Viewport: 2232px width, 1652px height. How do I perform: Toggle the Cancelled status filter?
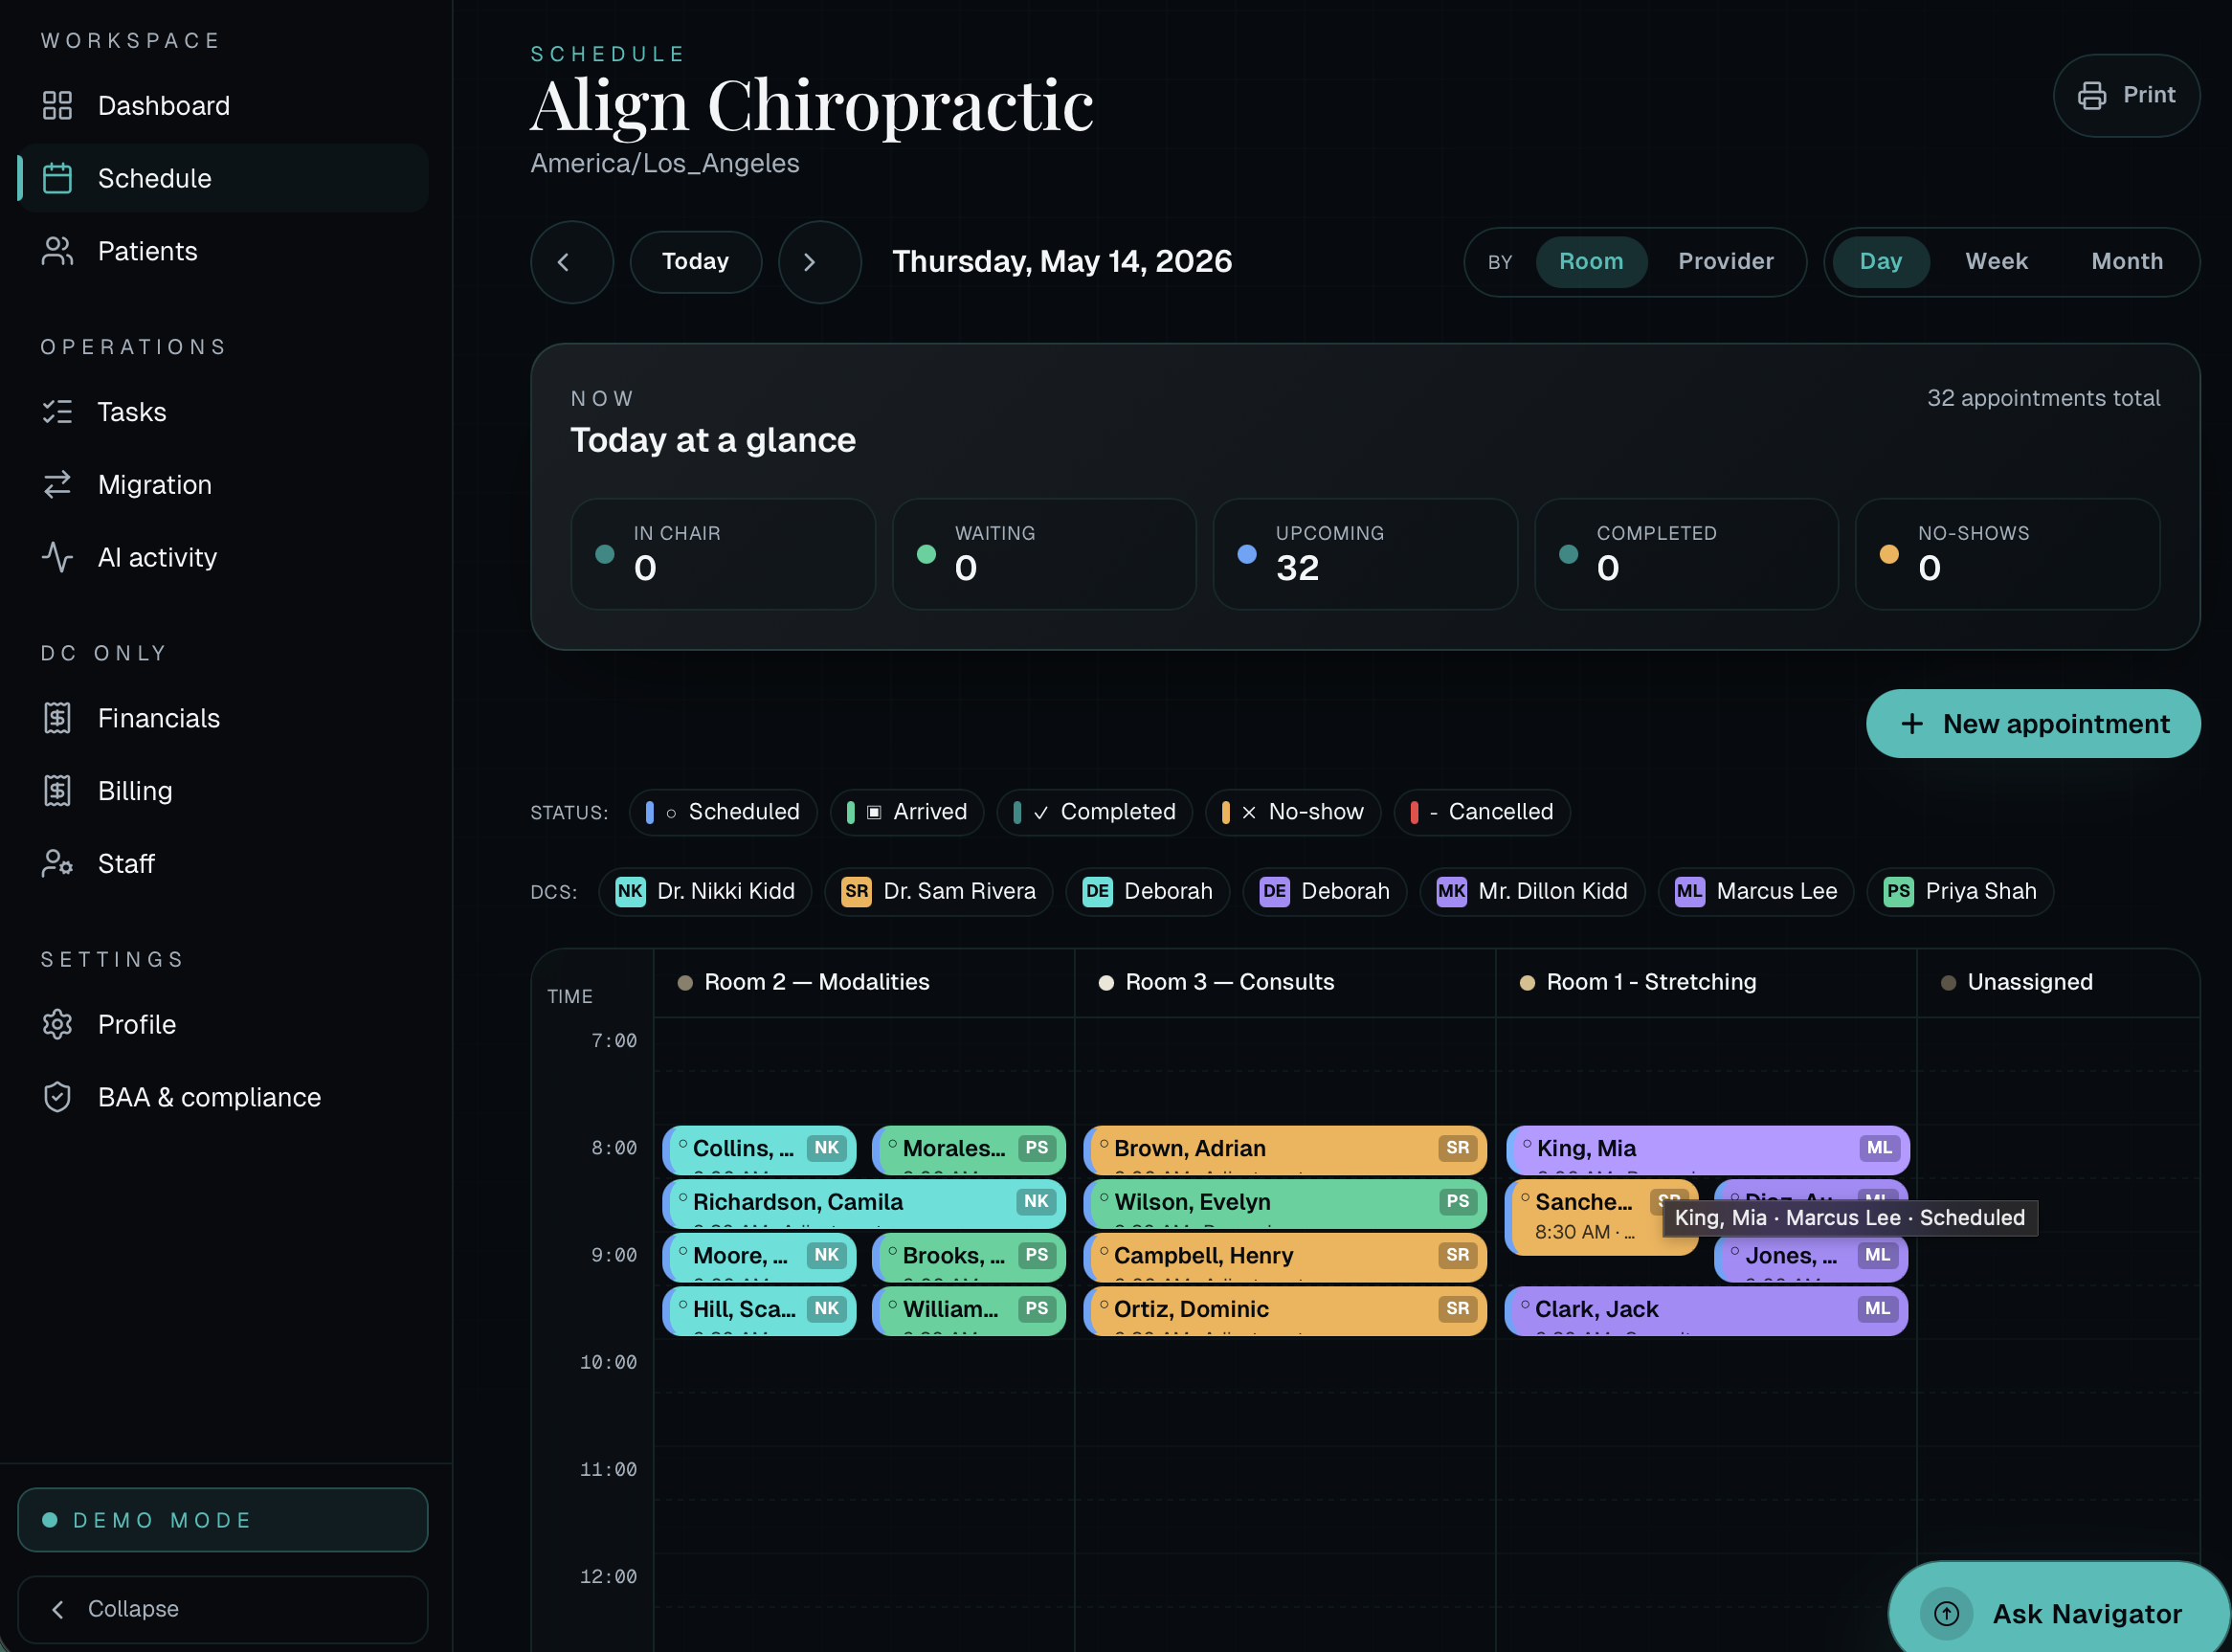coord(1482,812)
